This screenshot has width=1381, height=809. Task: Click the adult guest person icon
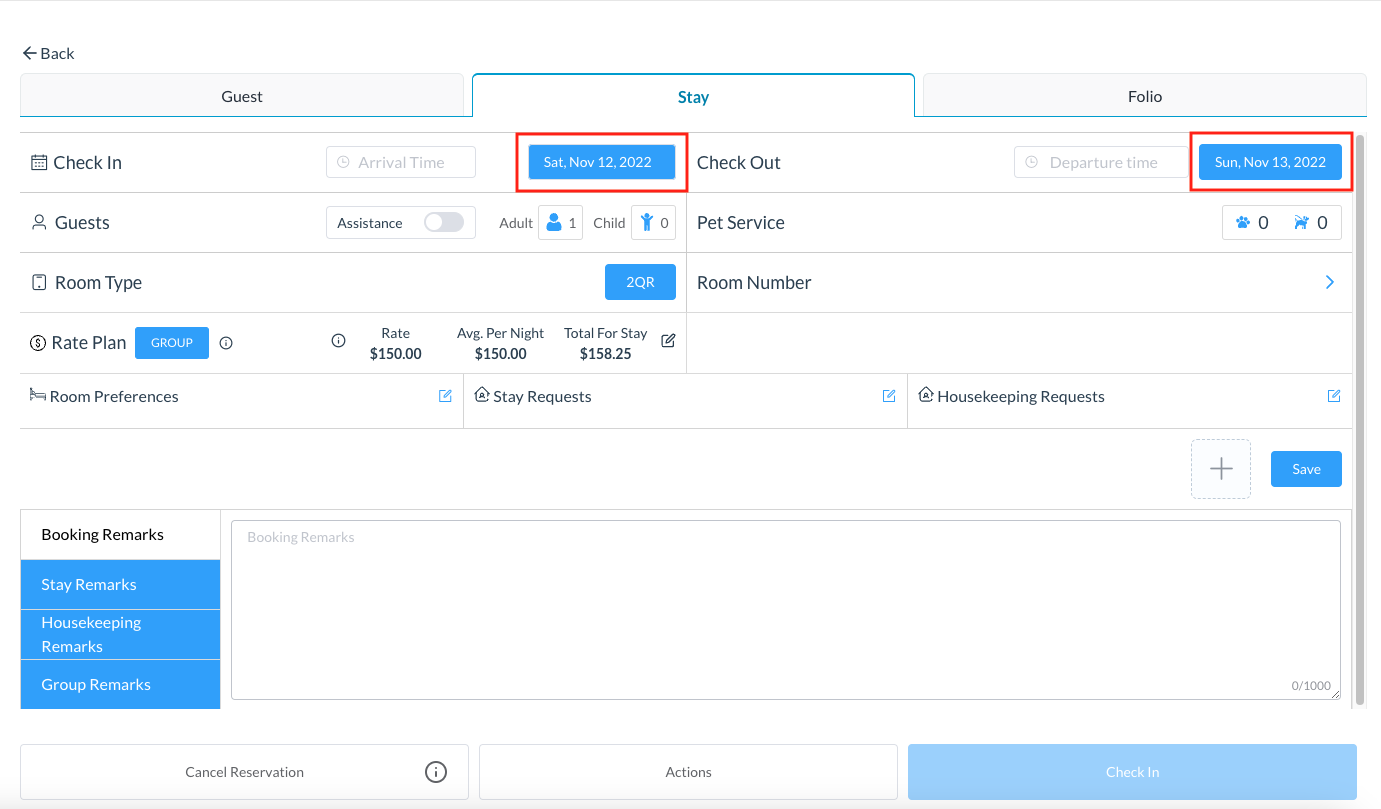pyautogui.click(x=555, y=222)
